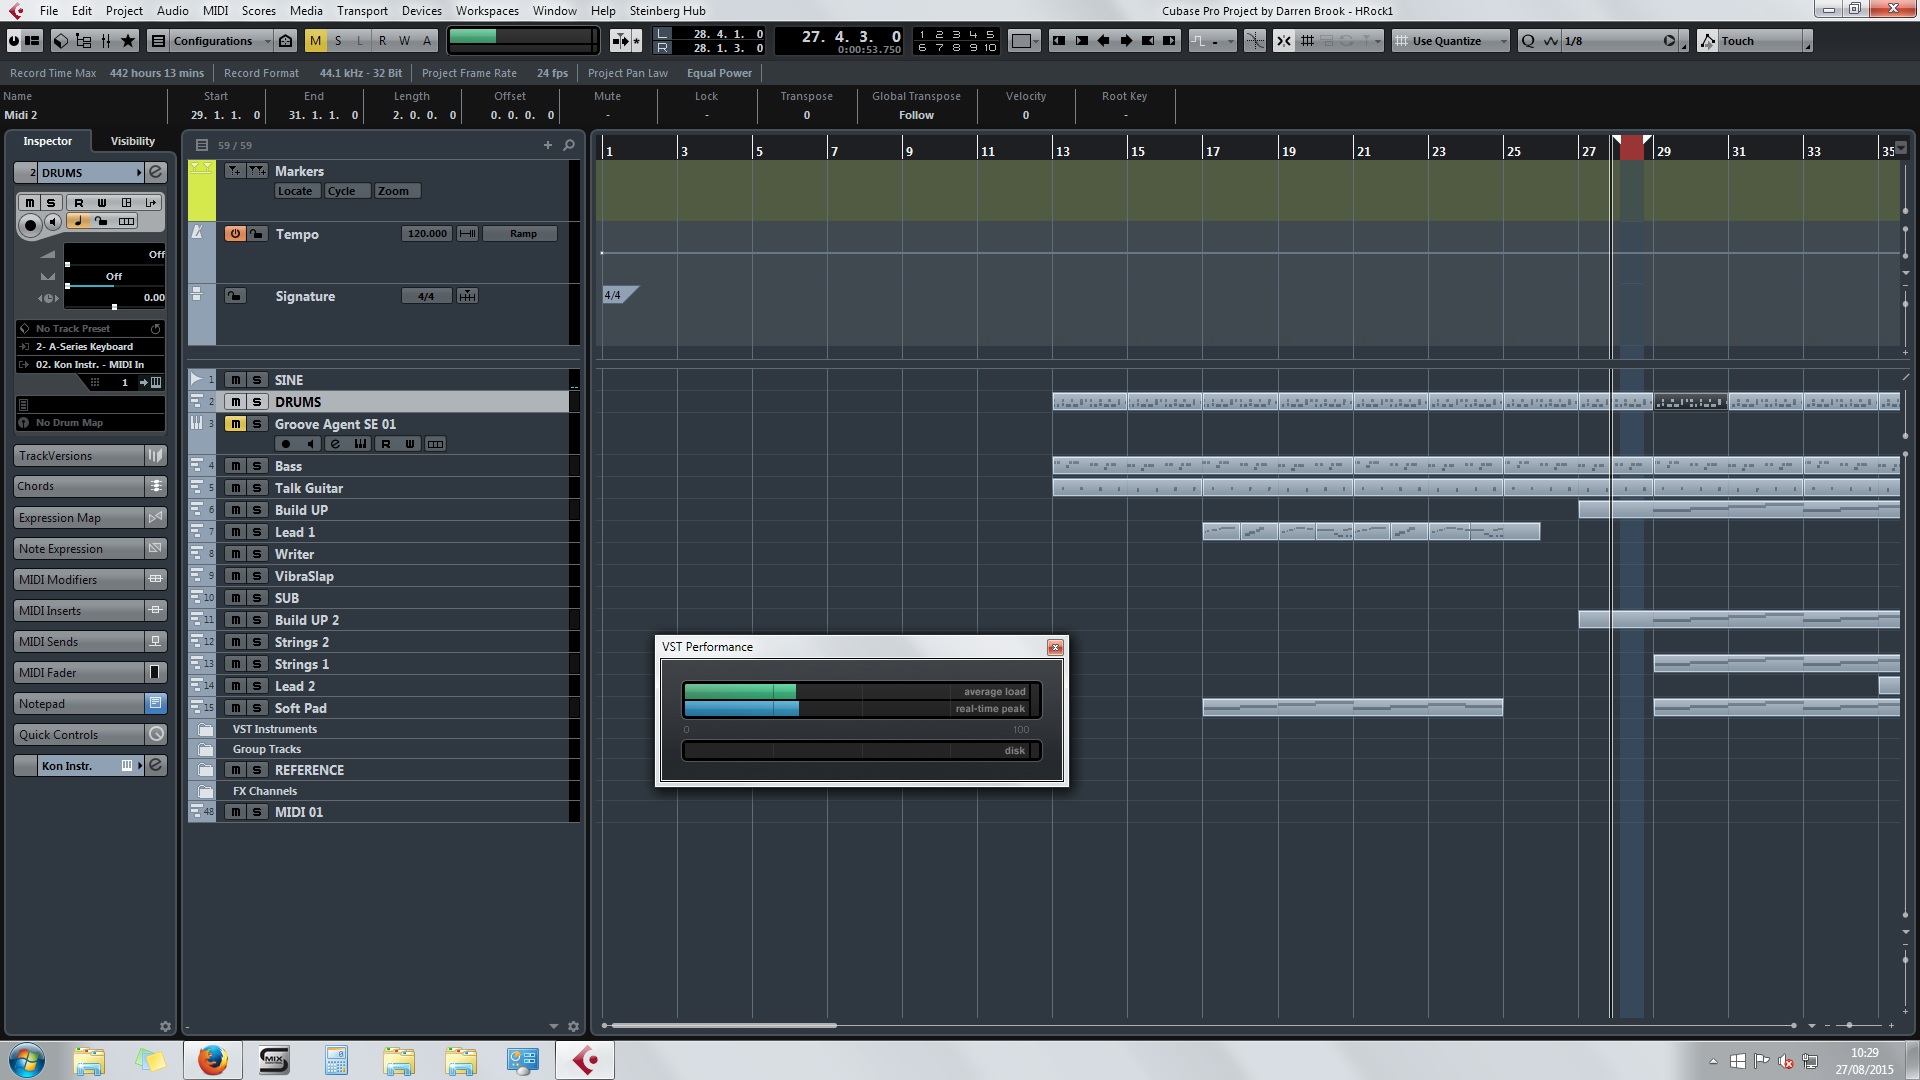Viewport: 1920px width, 1080px height.
Task: Solo the Lead 1 track
Action: point(257,532)
